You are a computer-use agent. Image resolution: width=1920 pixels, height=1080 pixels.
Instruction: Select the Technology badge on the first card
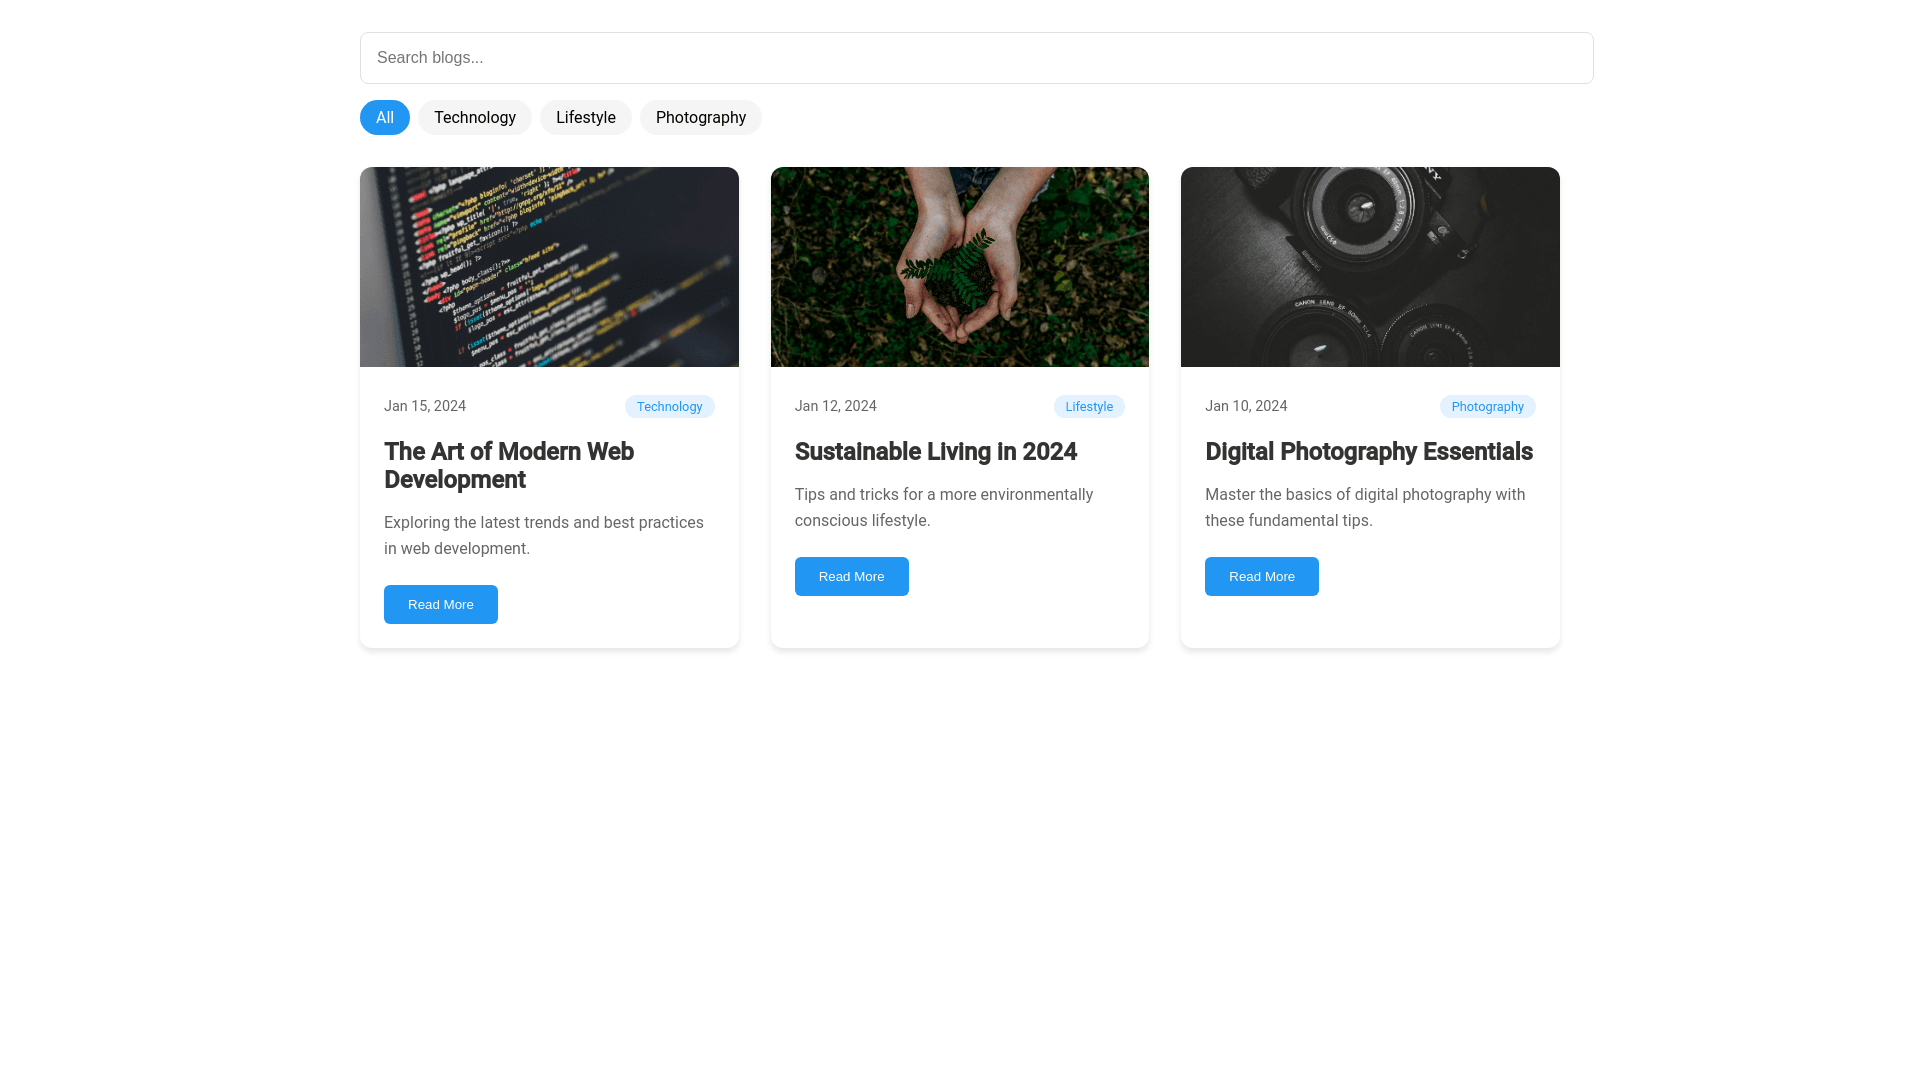[x=669, y=406]
